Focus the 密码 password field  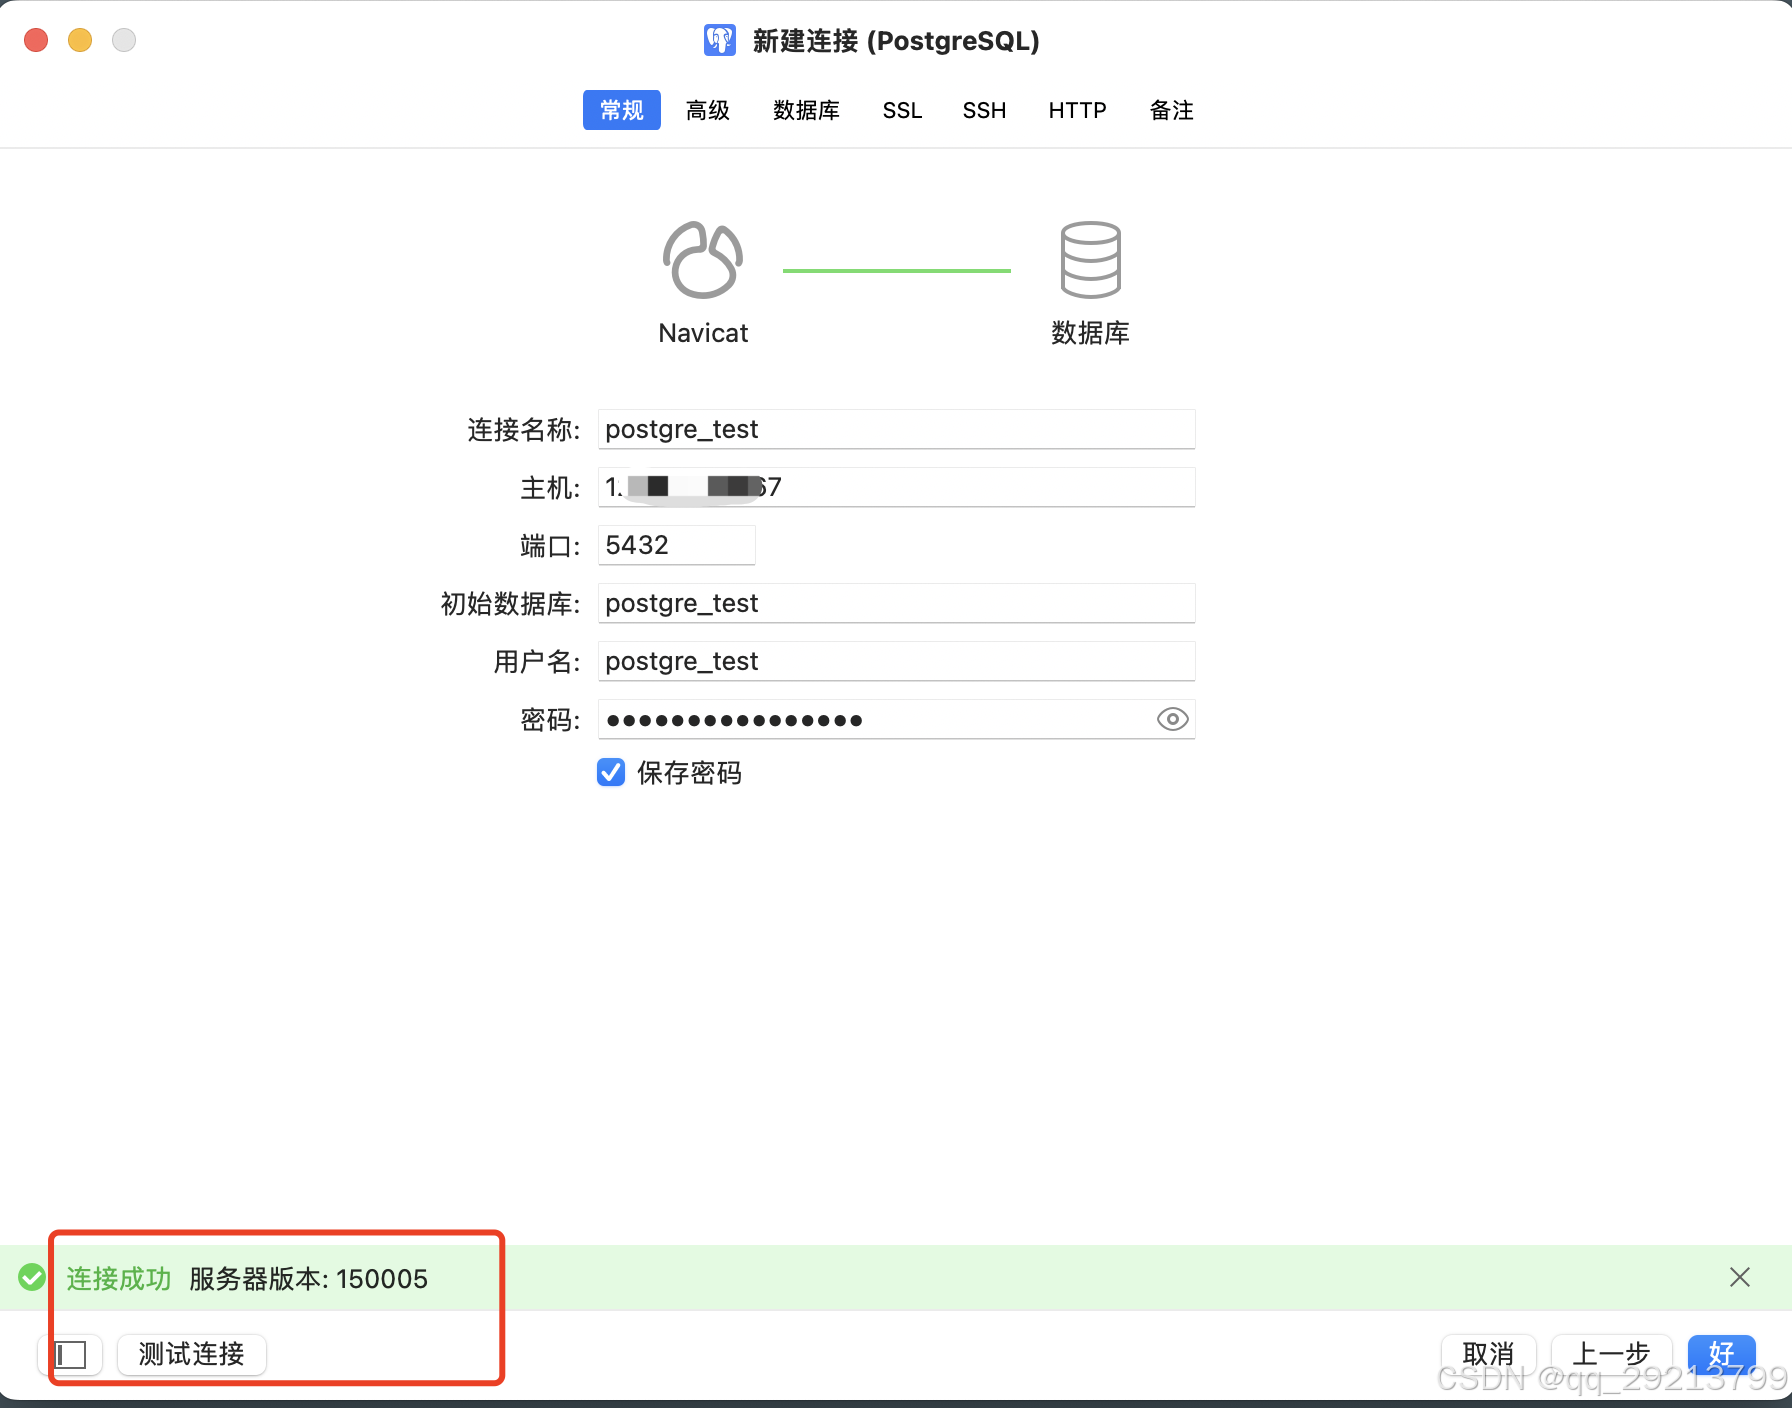click(896, 719)
